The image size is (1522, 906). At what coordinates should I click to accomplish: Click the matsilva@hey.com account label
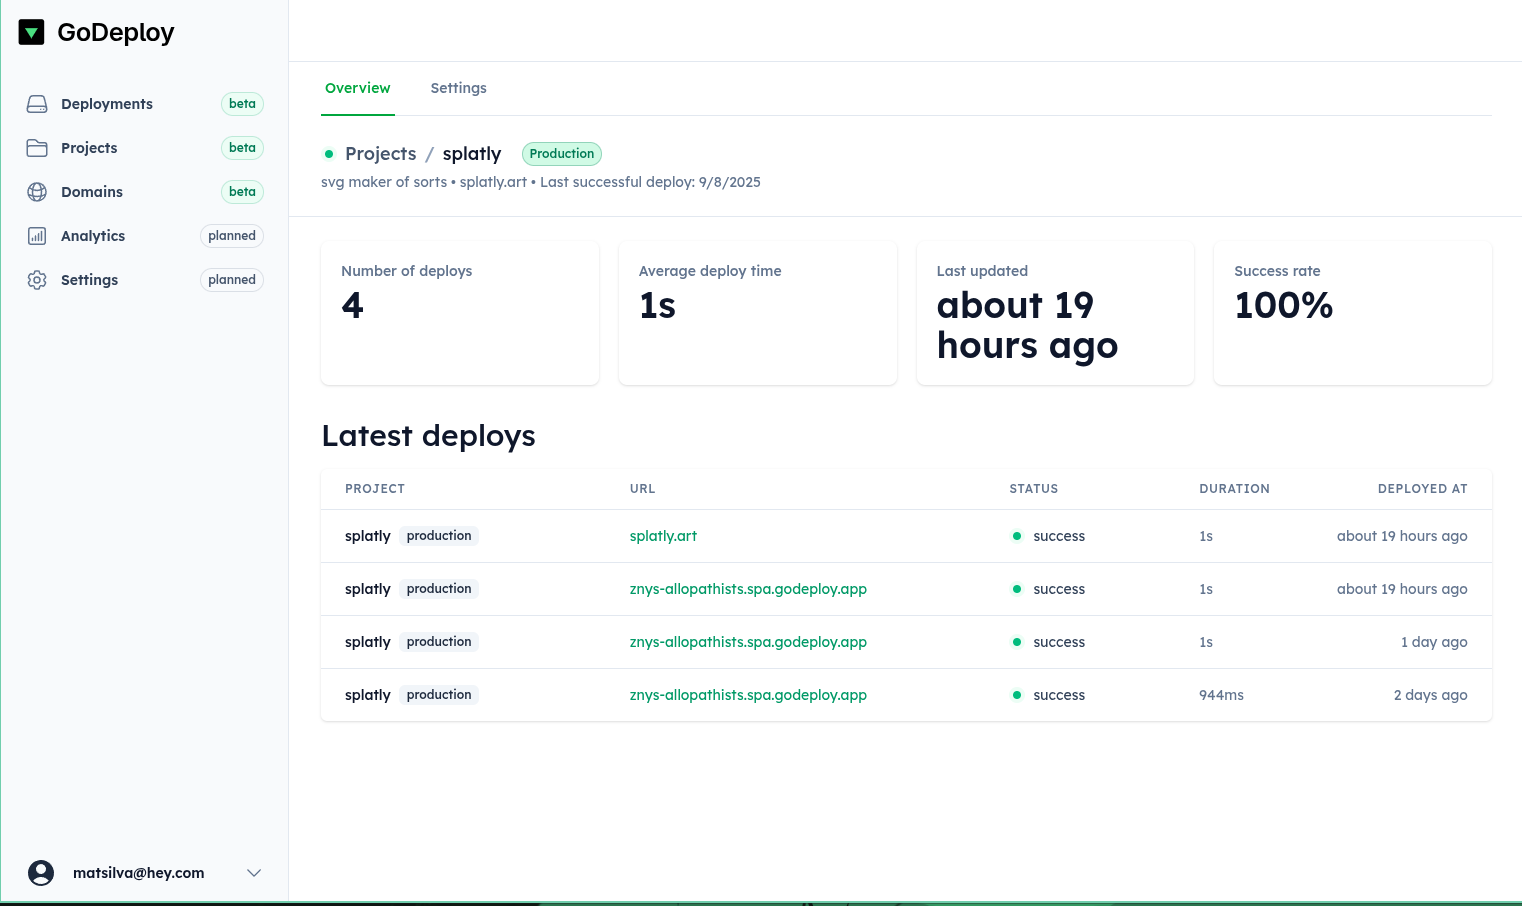point(139,873)
